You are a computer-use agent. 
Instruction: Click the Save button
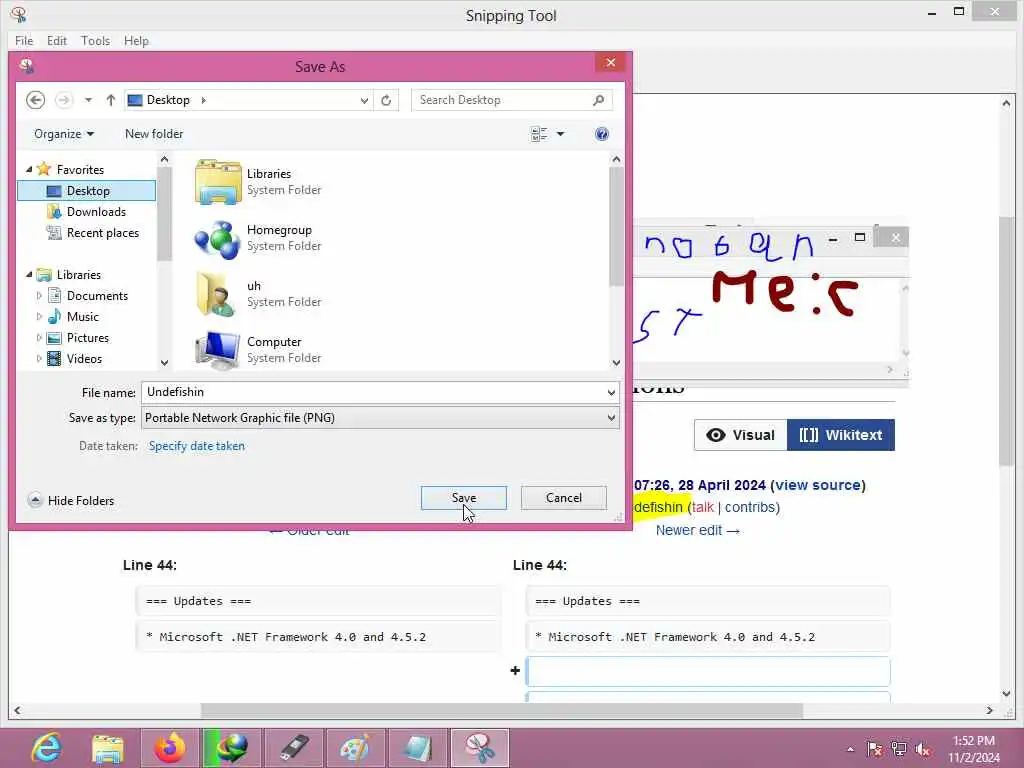[464, 498]
